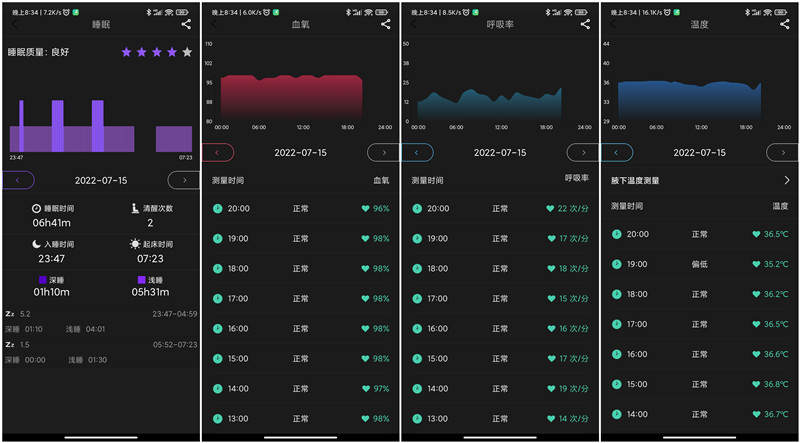Select the 15 次/分 respiration reading
Viewport: 800px width, 443px height.
[x=573, y=299]
